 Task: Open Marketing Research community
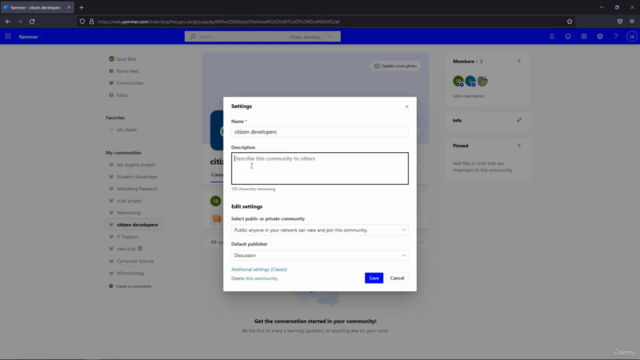tap(137, 189)
